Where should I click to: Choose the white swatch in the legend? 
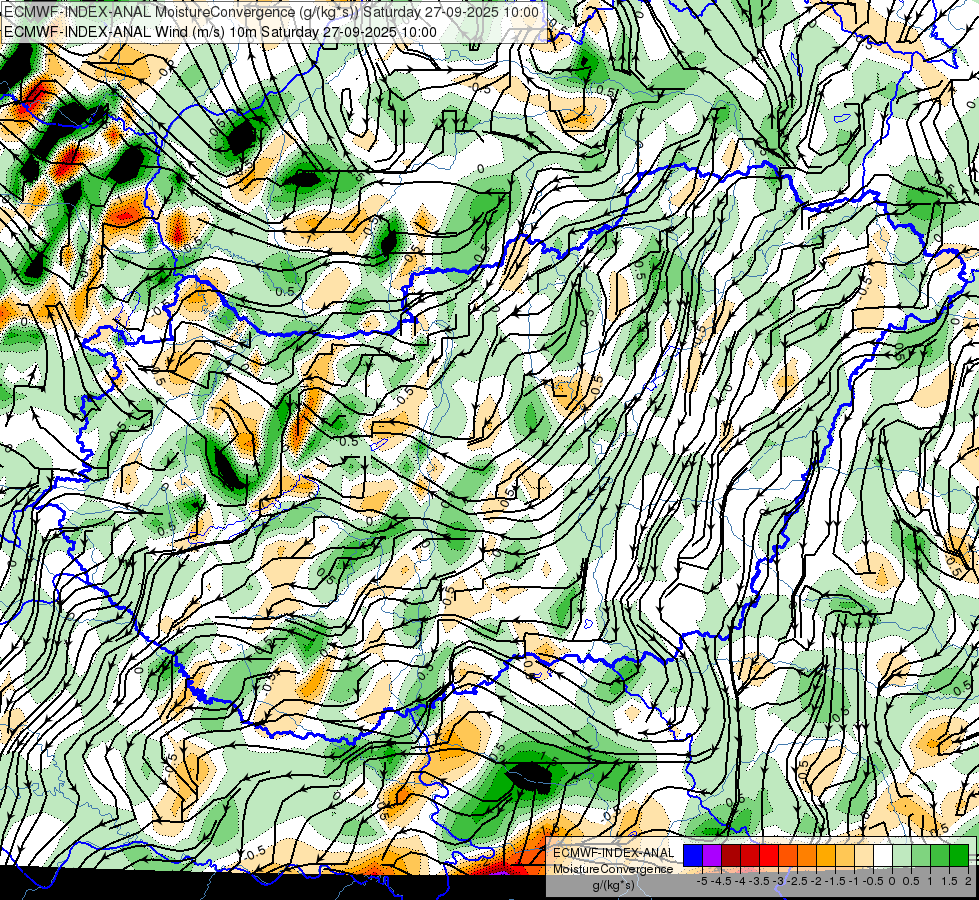883,855
